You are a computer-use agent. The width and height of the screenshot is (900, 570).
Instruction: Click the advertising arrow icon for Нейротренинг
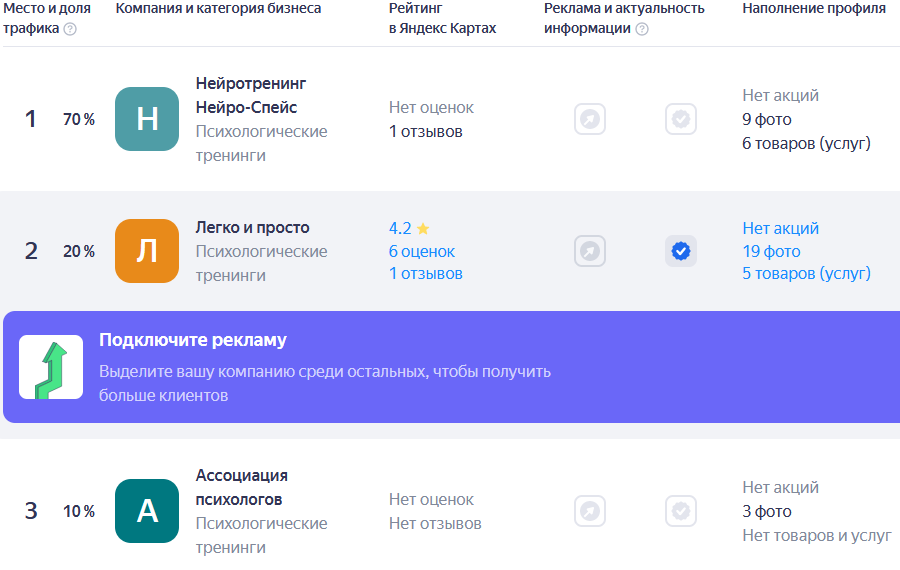coord(590,119)
